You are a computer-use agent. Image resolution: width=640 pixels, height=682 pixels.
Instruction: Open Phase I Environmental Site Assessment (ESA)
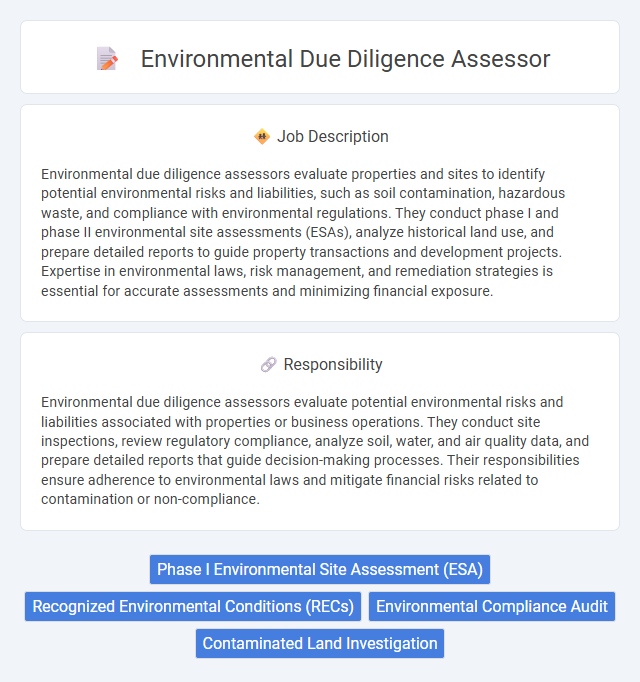click(320, 569)
